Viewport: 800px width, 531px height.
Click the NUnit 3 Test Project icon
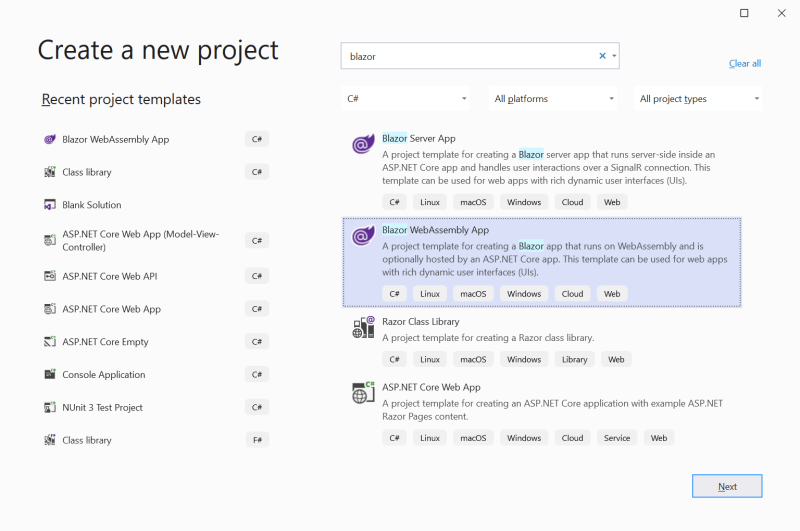pos(49,407)
